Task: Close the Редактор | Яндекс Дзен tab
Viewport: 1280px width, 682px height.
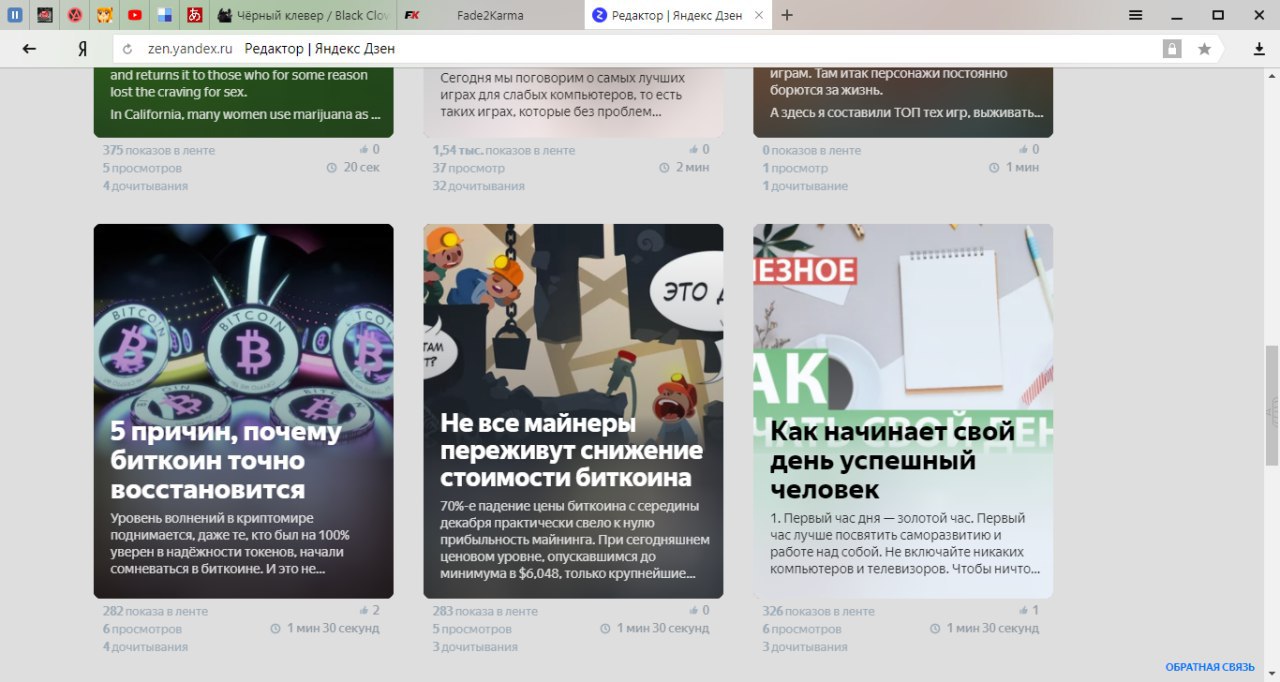Action: (759, 15)
